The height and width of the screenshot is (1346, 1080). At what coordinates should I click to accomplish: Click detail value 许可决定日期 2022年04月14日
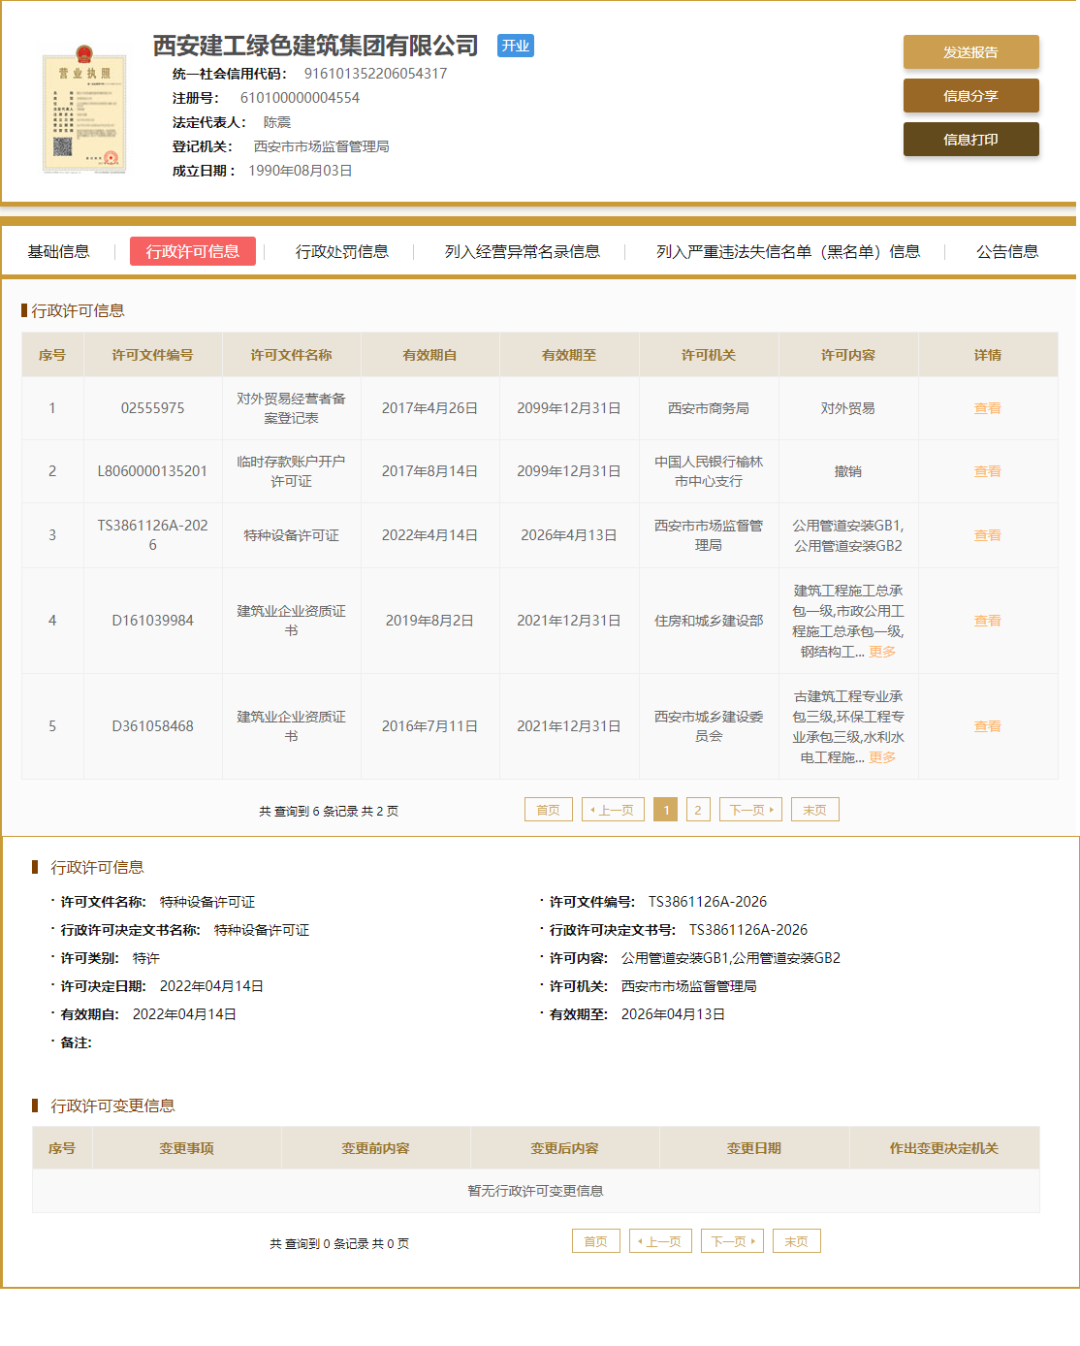click(212, 986)
